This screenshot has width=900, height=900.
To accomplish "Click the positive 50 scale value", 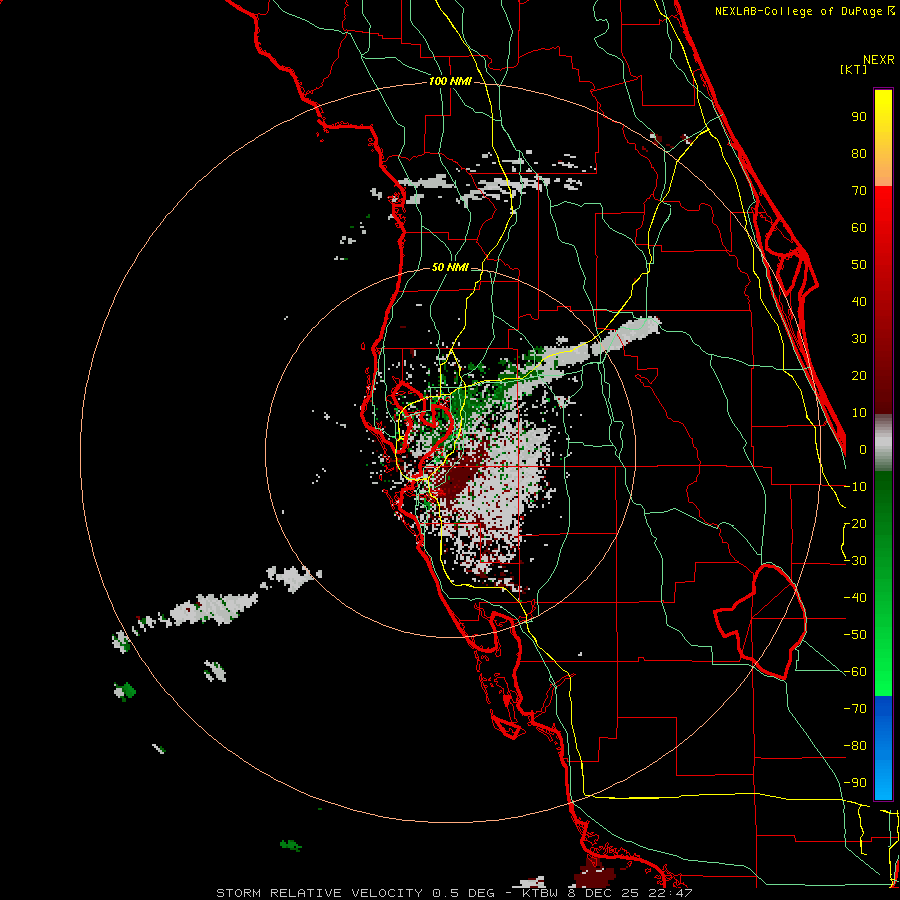I will pos(859,265).
